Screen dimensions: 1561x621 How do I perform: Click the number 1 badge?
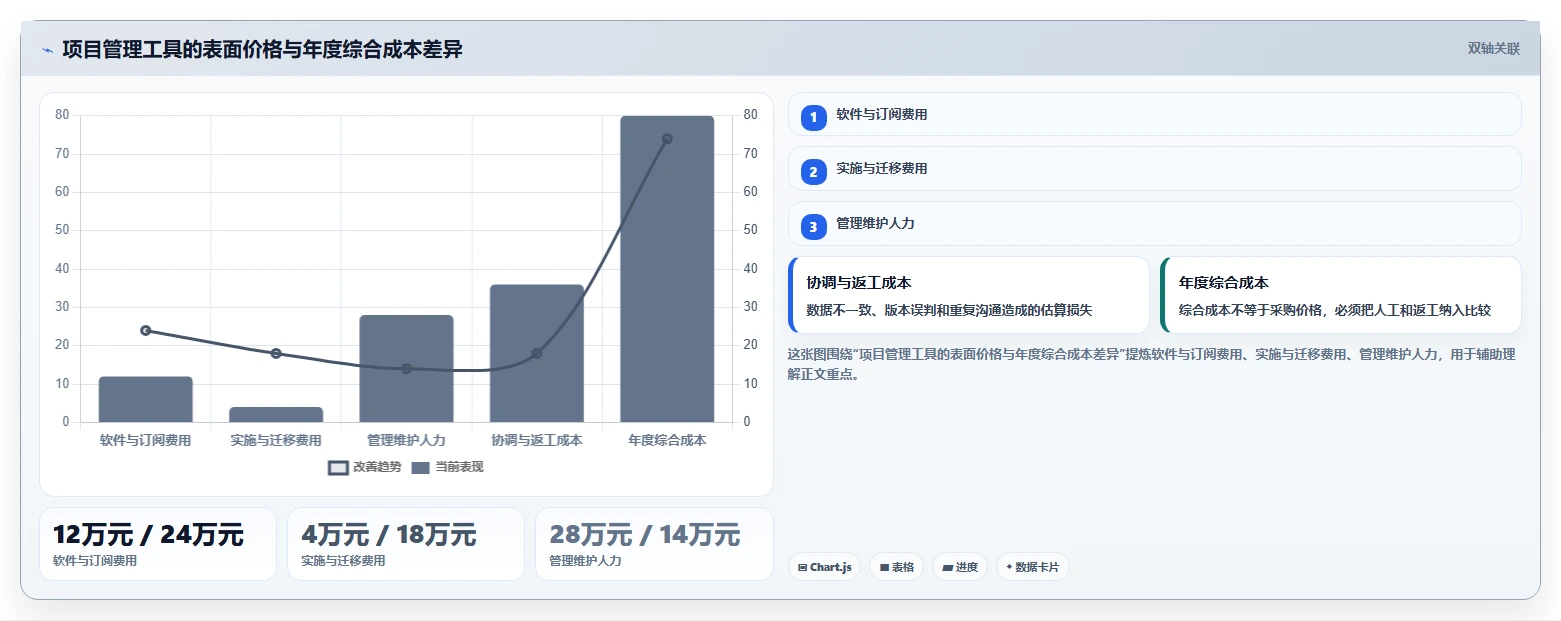[813, 117]
